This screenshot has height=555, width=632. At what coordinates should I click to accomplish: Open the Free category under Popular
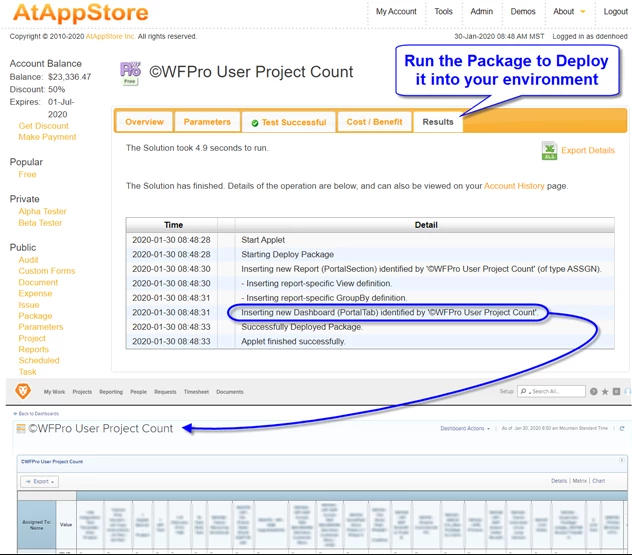(27, 175)
